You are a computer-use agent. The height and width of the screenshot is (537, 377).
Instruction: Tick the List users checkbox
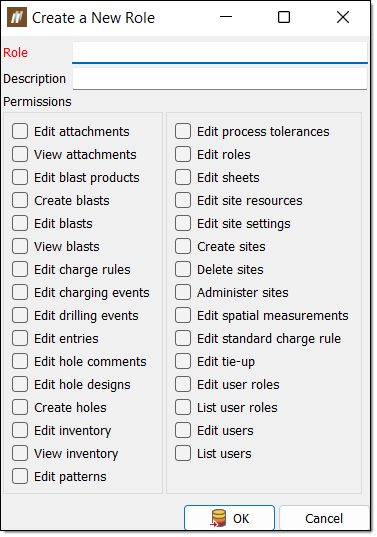click(x=183, y=453)
